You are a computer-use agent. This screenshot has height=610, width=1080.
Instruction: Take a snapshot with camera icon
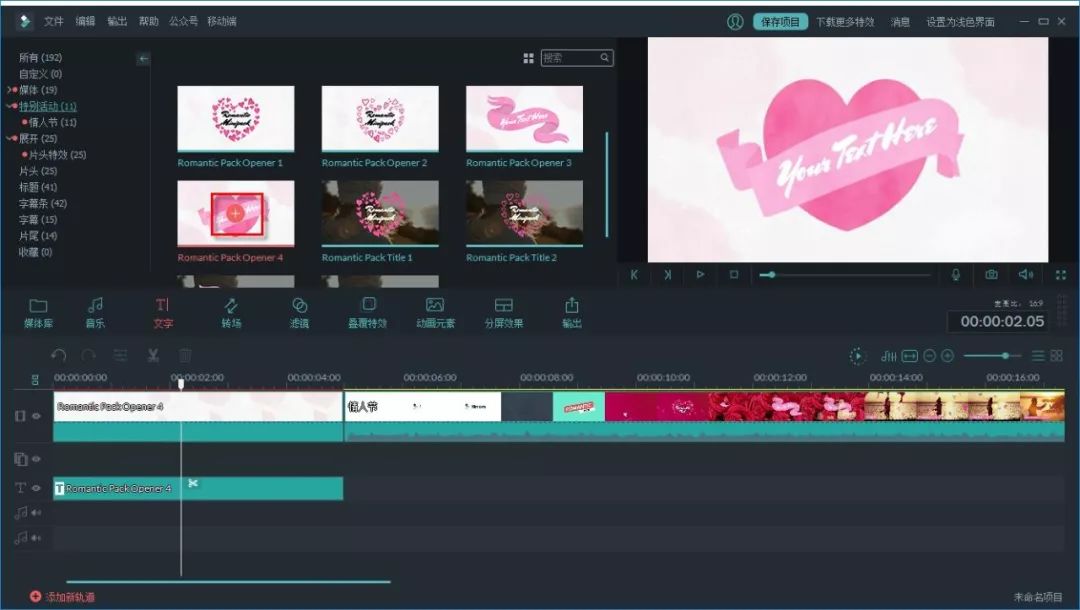pos(991,274)
